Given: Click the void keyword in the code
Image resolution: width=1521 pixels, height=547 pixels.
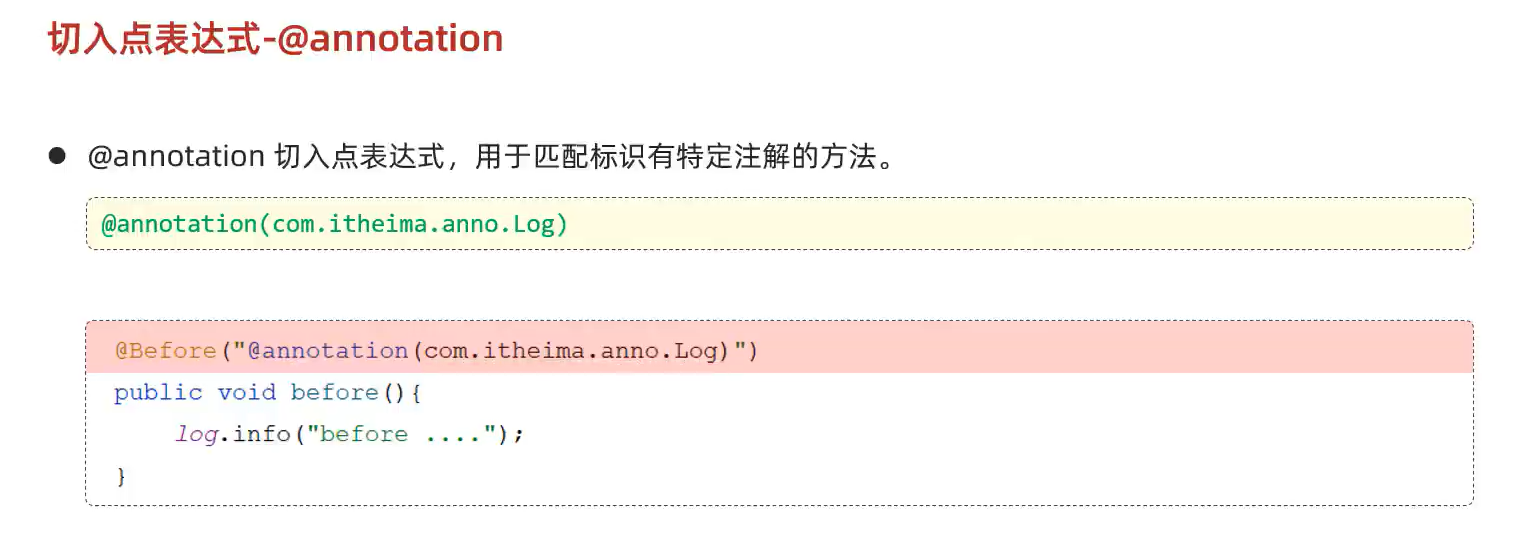Looking at the screenshot, I should tap(247, 392).
